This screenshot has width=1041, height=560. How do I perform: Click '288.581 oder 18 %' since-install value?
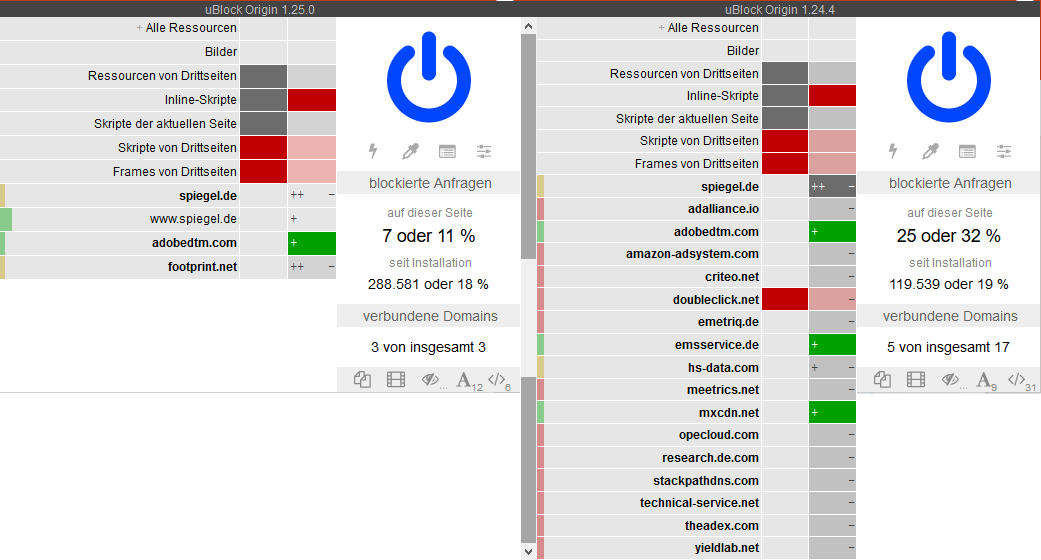pyautogui.click(x=428, y=284)
